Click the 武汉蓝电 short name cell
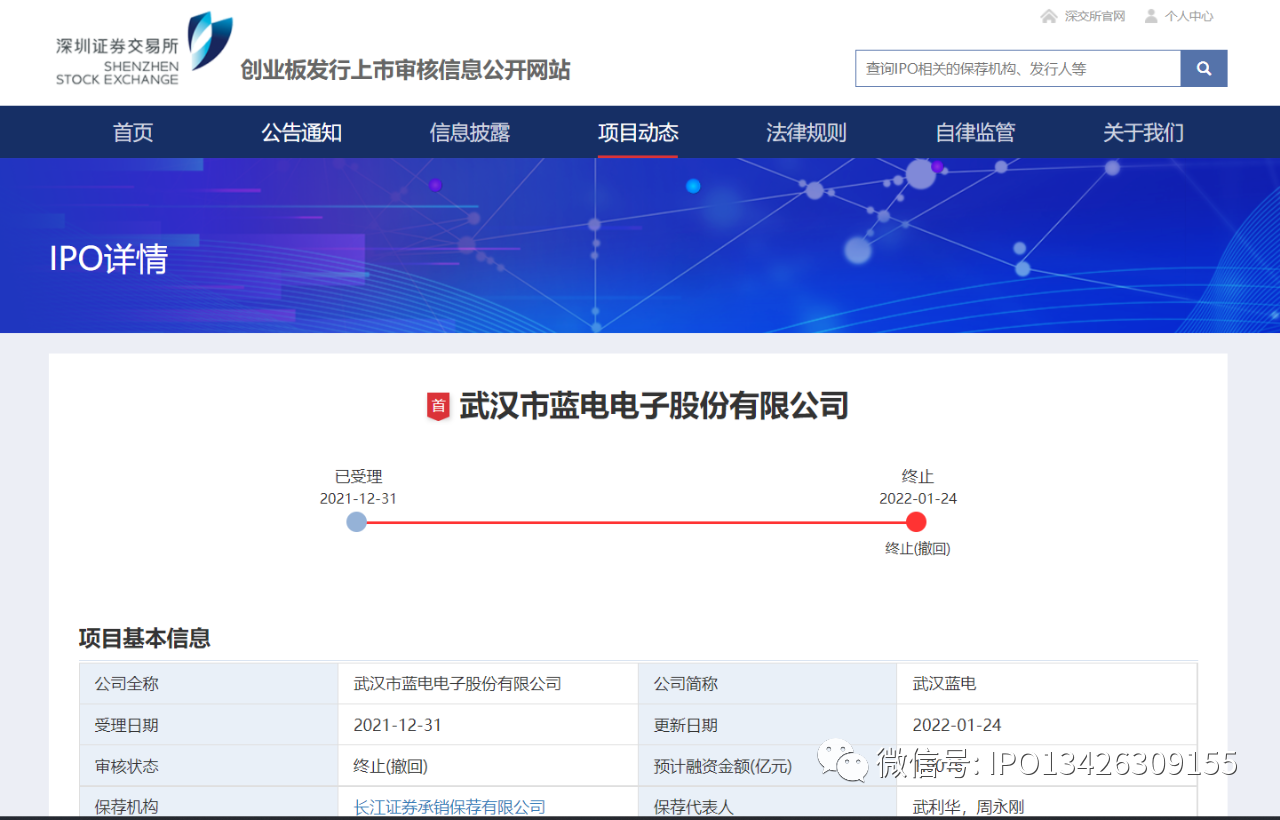The height and width of the screenshot is (820, 1280). point(1046,684)
